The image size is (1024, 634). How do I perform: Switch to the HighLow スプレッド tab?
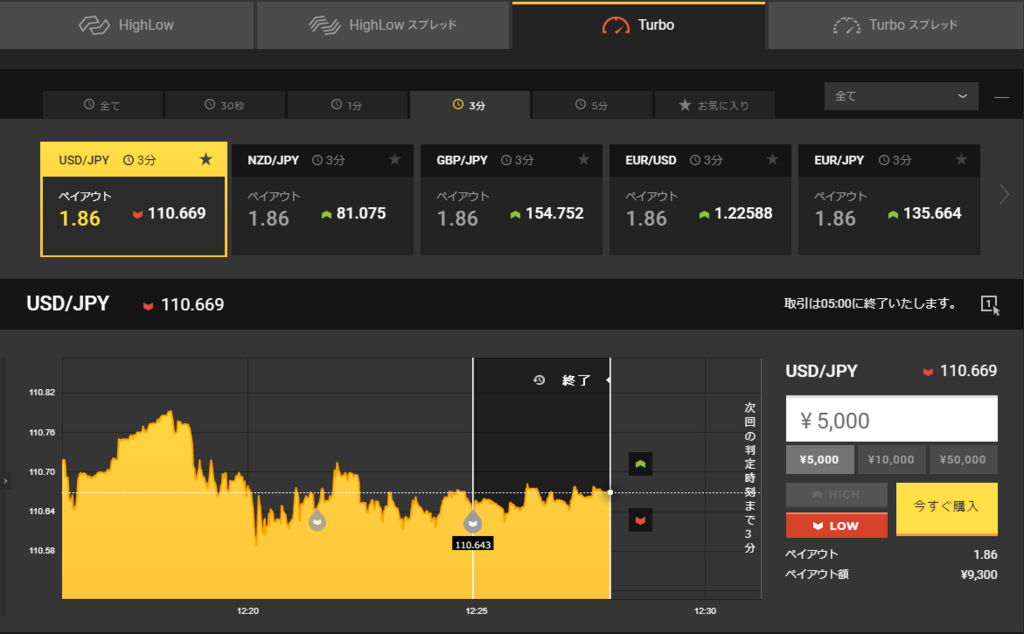tap(383, 25)
